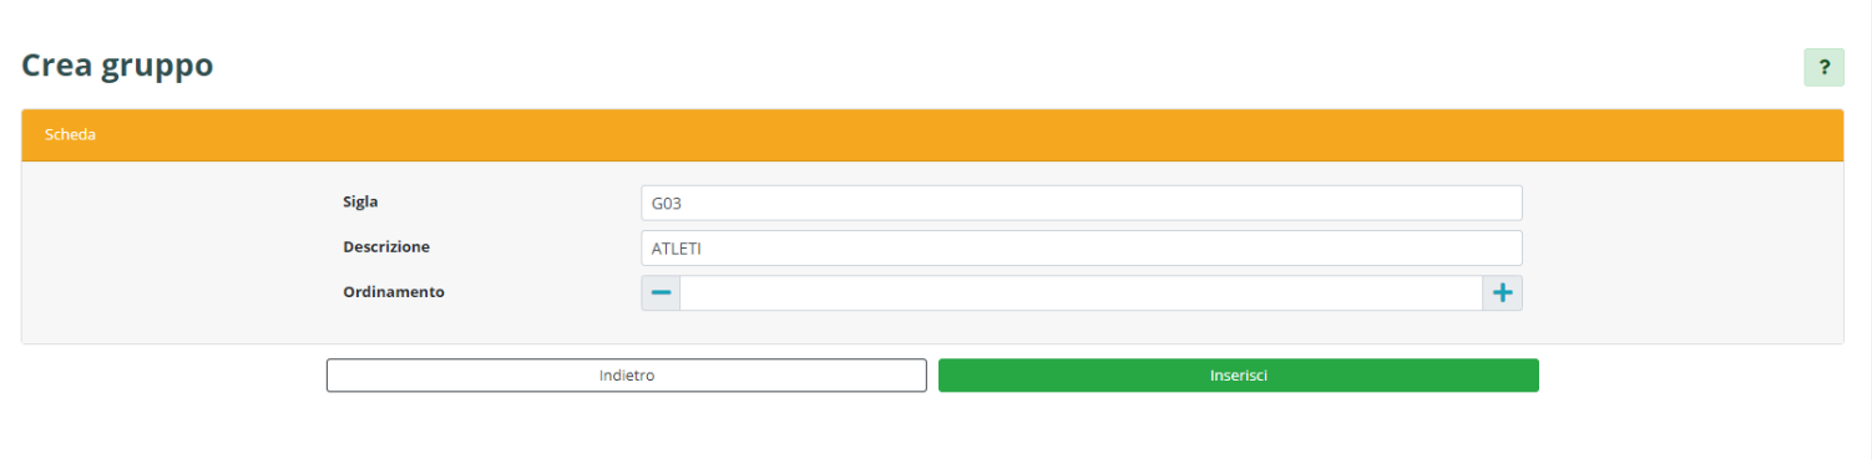Image resolution: width=1872 pixels, height=460 pixels.
Task: Increase Ordinamento with the plus icon
Action: coord(1502,293)
